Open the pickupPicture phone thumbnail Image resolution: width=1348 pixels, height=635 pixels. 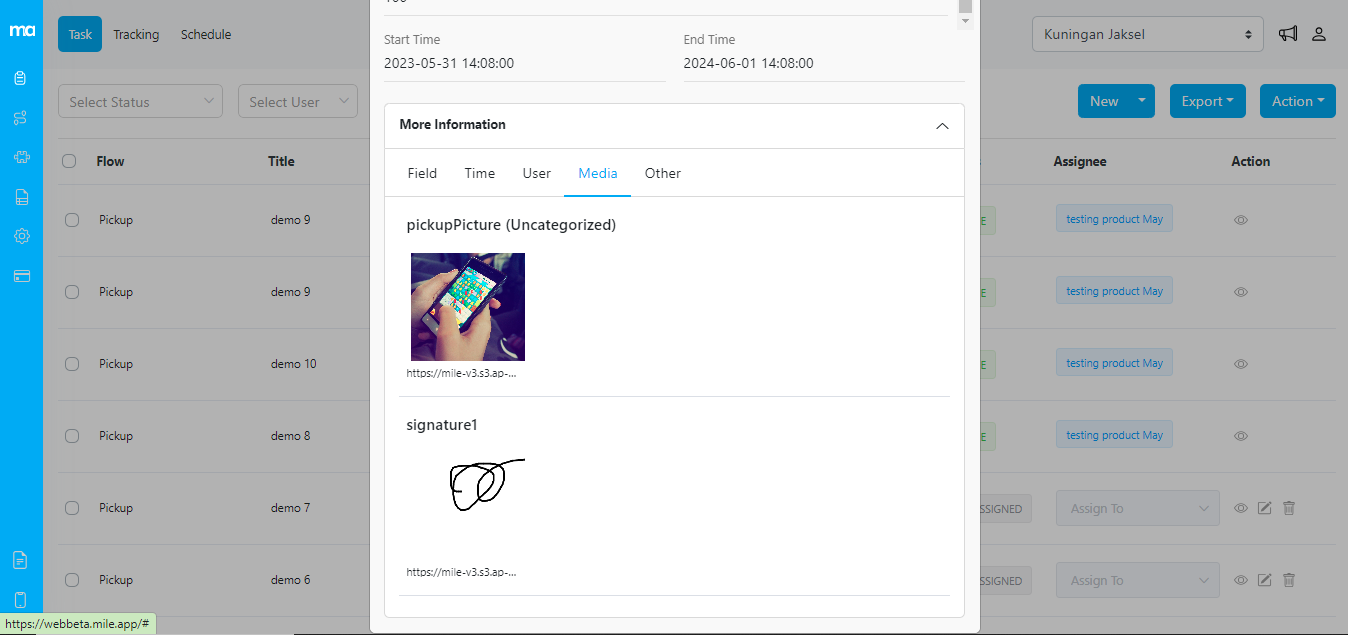(x=468, y=307)
